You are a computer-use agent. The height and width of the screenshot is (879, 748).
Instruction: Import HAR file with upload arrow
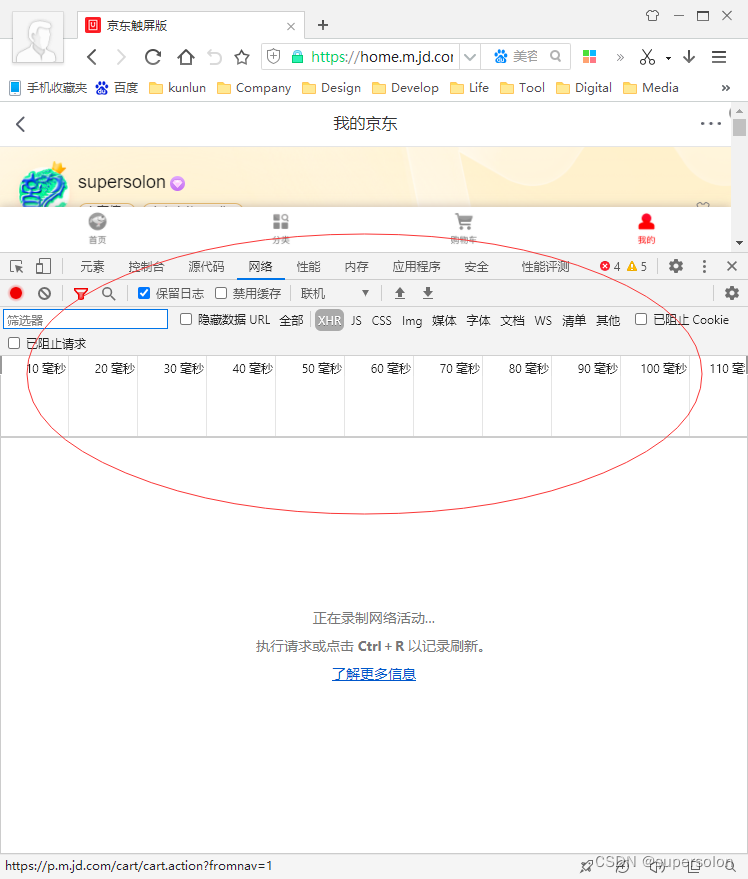(x=400, y=293)
